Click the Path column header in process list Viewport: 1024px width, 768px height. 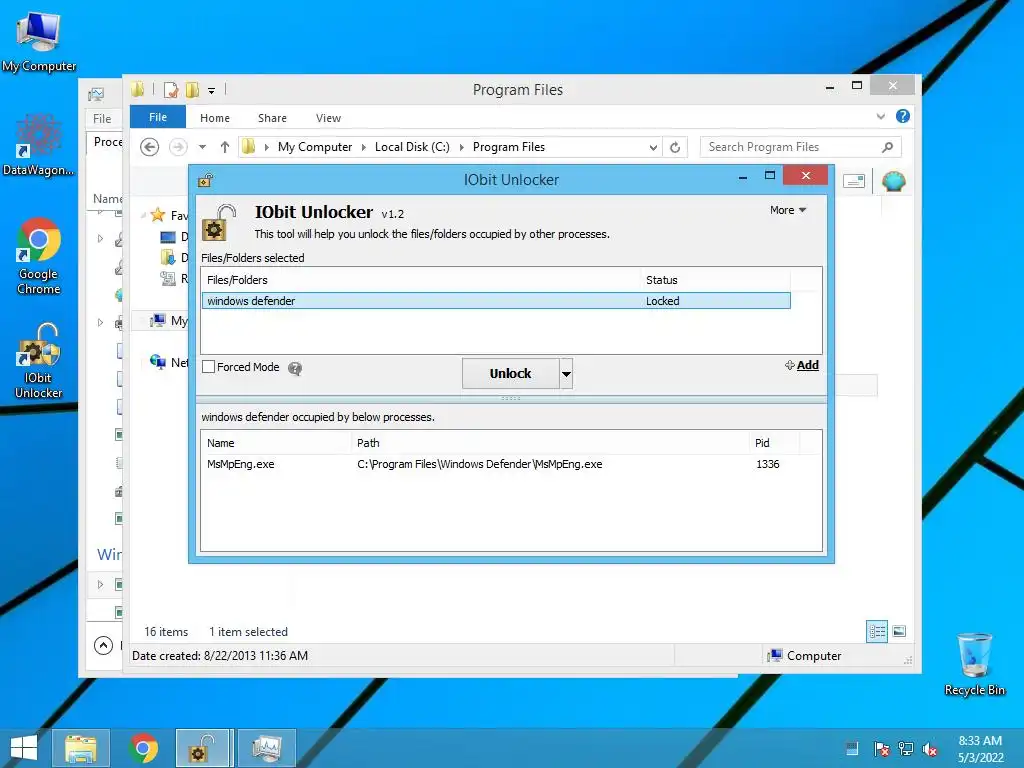pos(550,443)
